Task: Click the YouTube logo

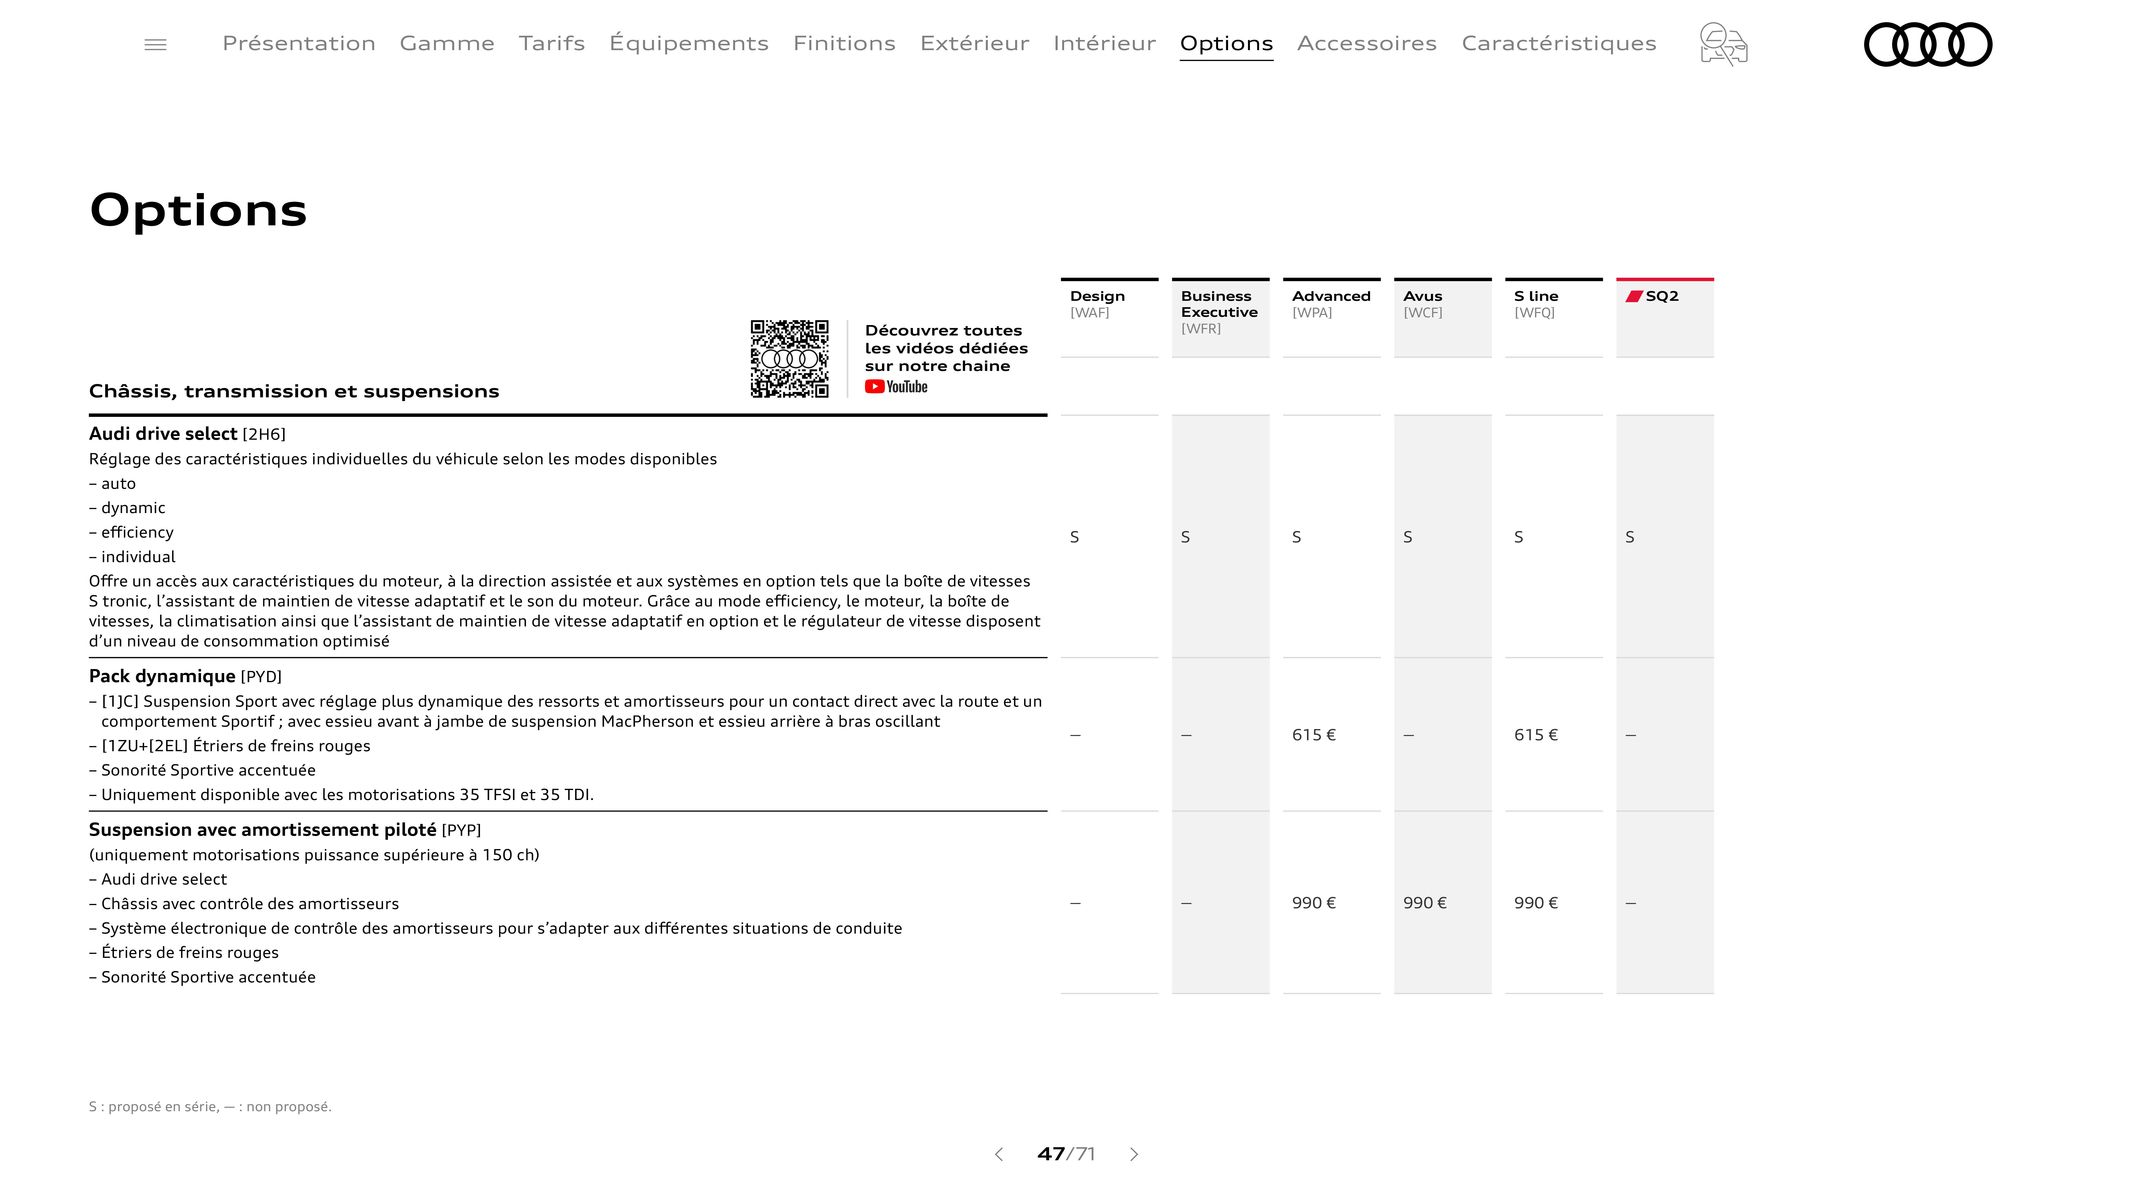Action: click(x=896, y=387)
